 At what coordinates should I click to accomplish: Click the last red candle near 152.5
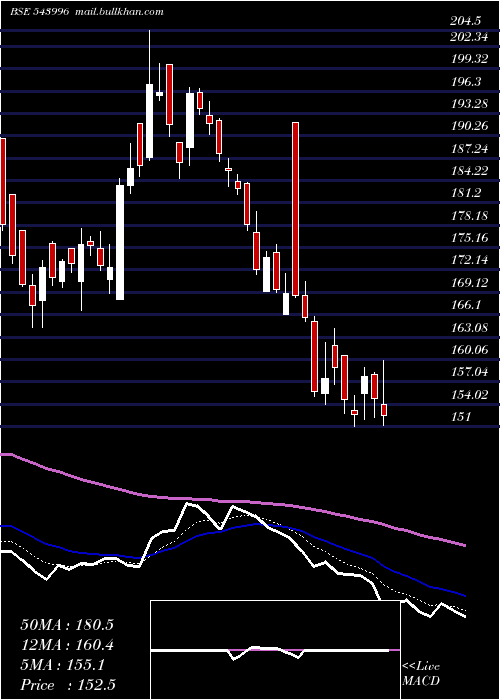(383, 410)
